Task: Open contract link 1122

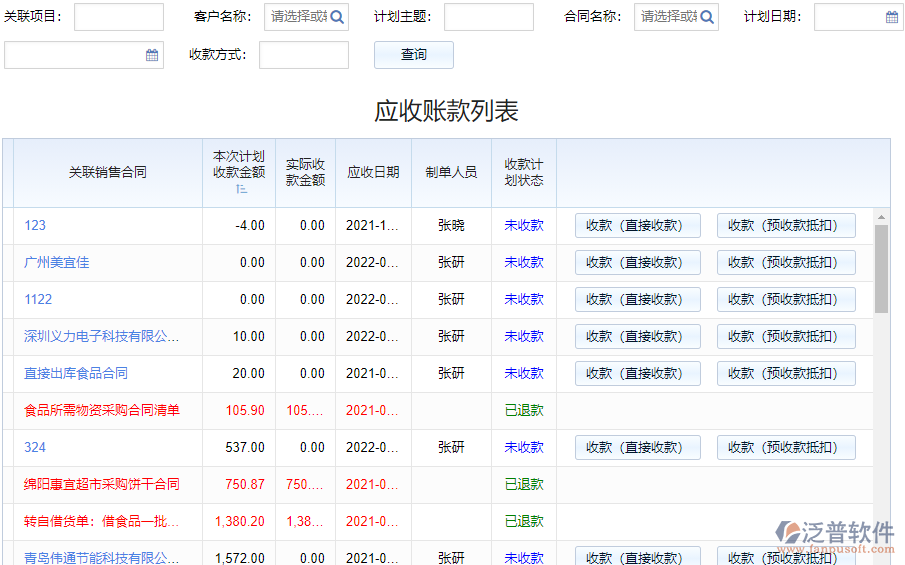Action: click(38, 300)
